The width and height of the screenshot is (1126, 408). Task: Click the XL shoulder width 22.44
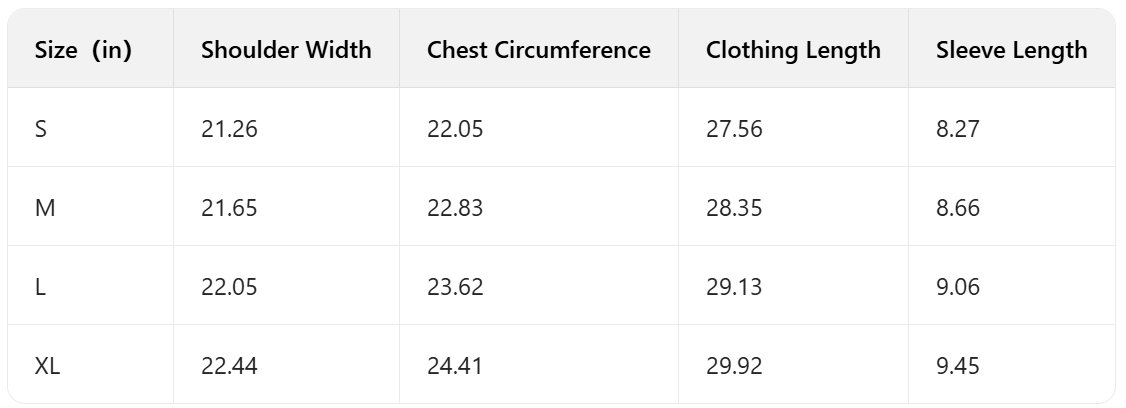coord(229,366)
